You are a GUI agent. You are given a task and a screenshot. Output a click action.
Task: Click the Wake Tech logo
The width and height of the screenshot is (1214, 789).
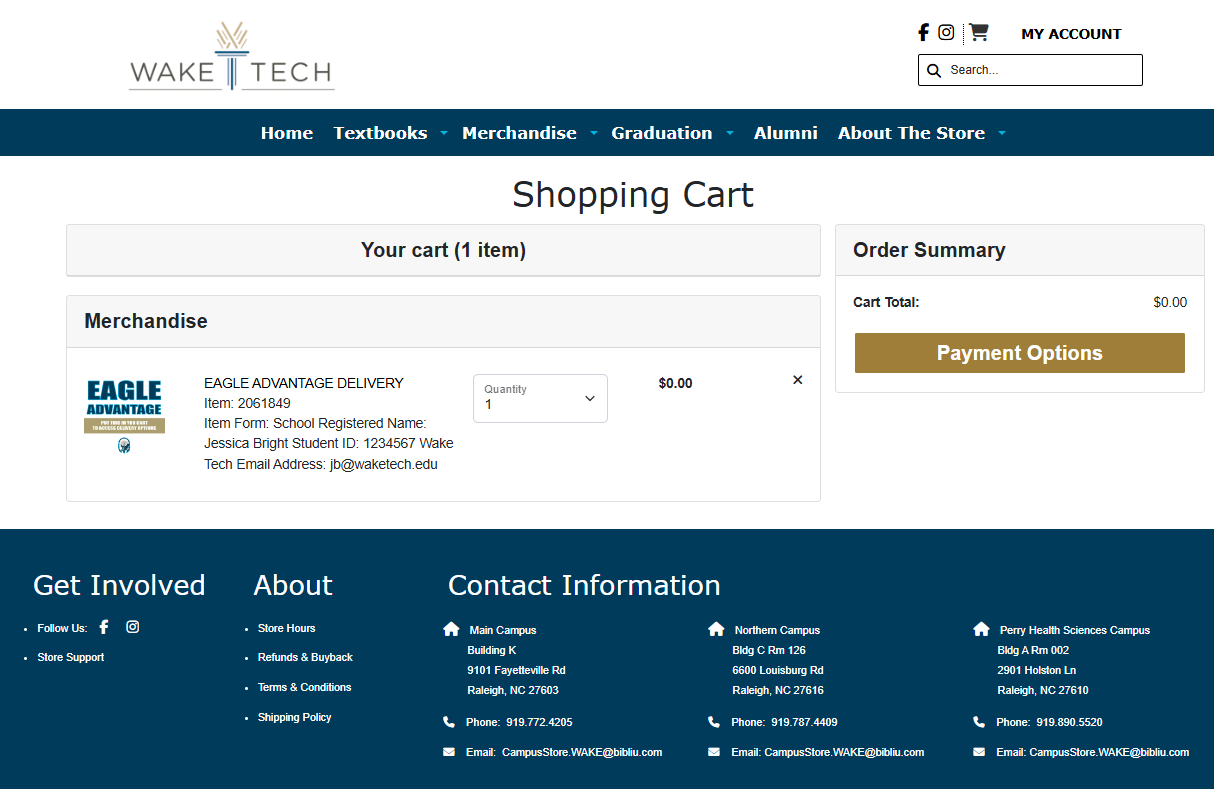tap(232, 58)
